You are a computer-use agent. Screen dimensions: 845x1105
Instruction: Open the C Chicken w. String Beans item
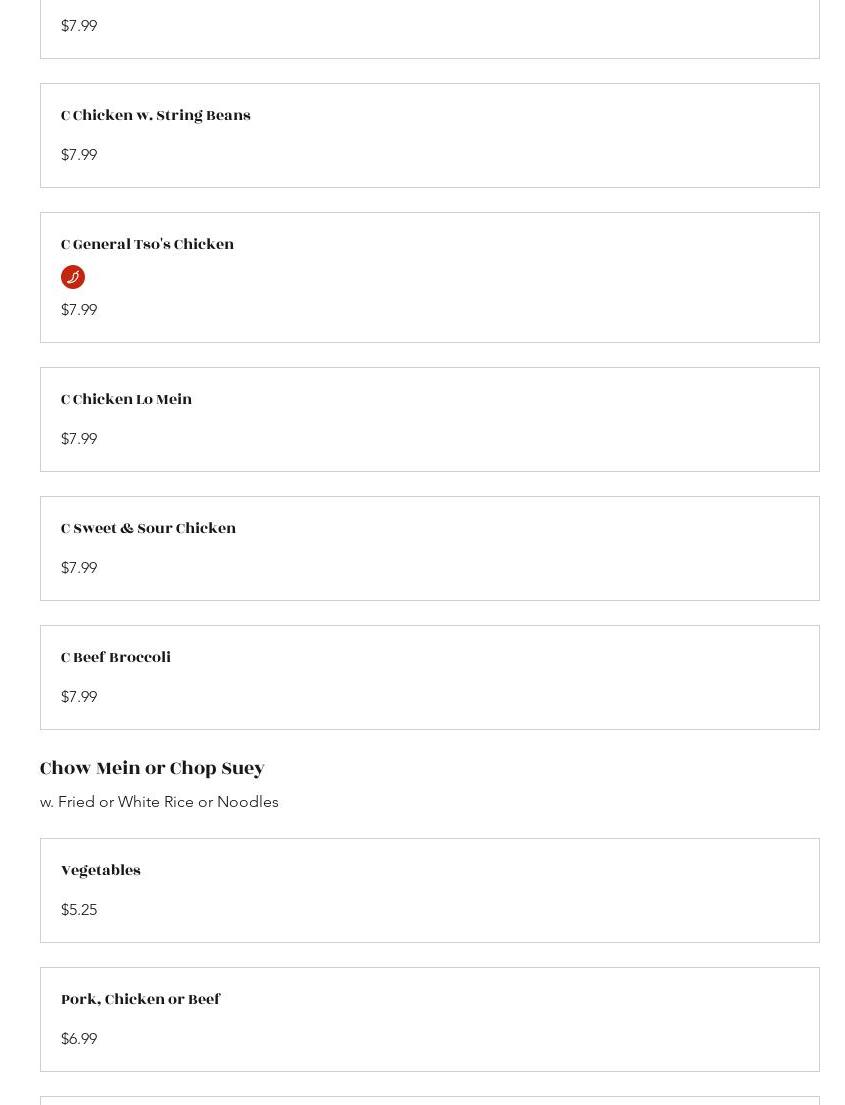[156, 116]
